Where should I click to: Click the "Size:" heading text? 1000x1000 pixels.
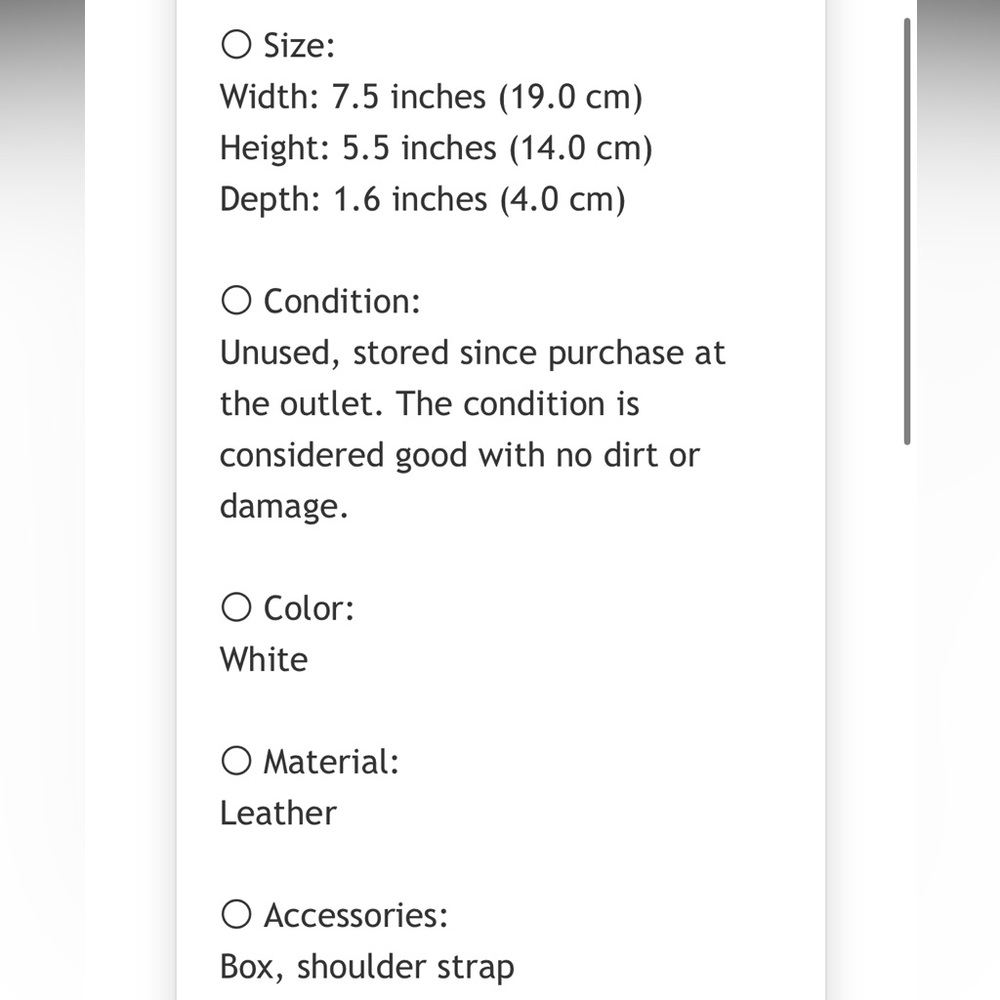coord(299,45)
